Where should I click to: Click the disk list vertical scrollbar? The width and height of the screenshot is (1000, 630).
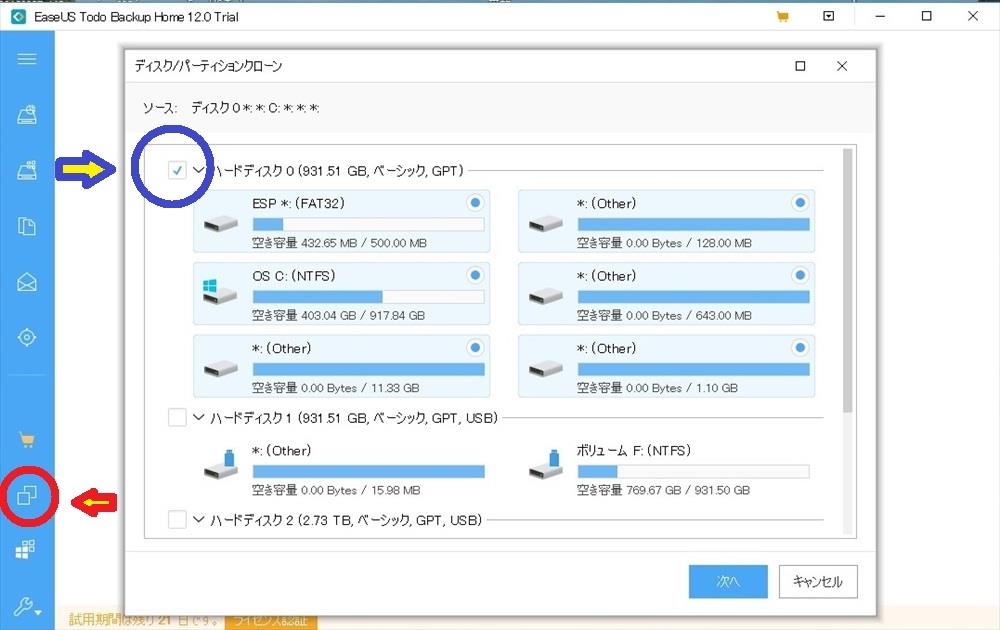(x=848, y=281)
